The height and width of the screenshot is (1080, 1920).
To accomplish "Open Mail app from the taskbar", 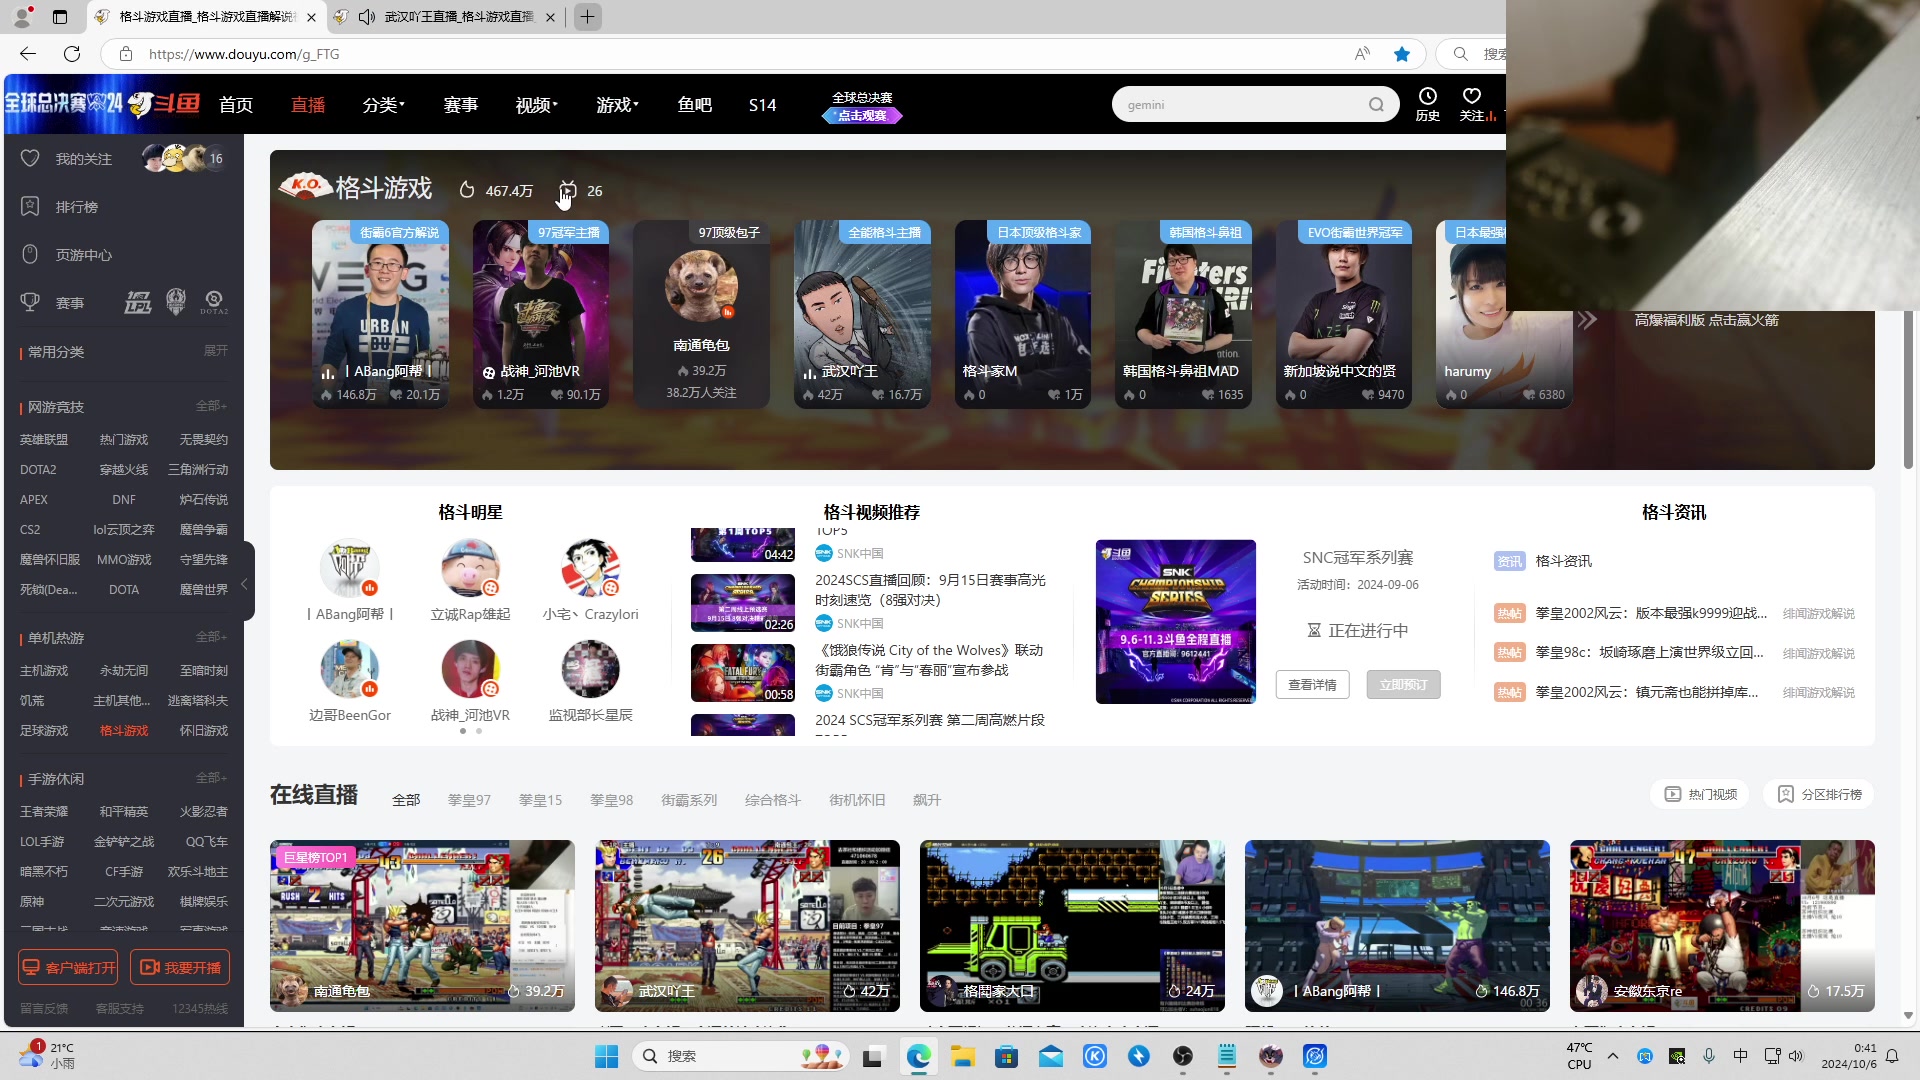I will coord(1050,1056).
